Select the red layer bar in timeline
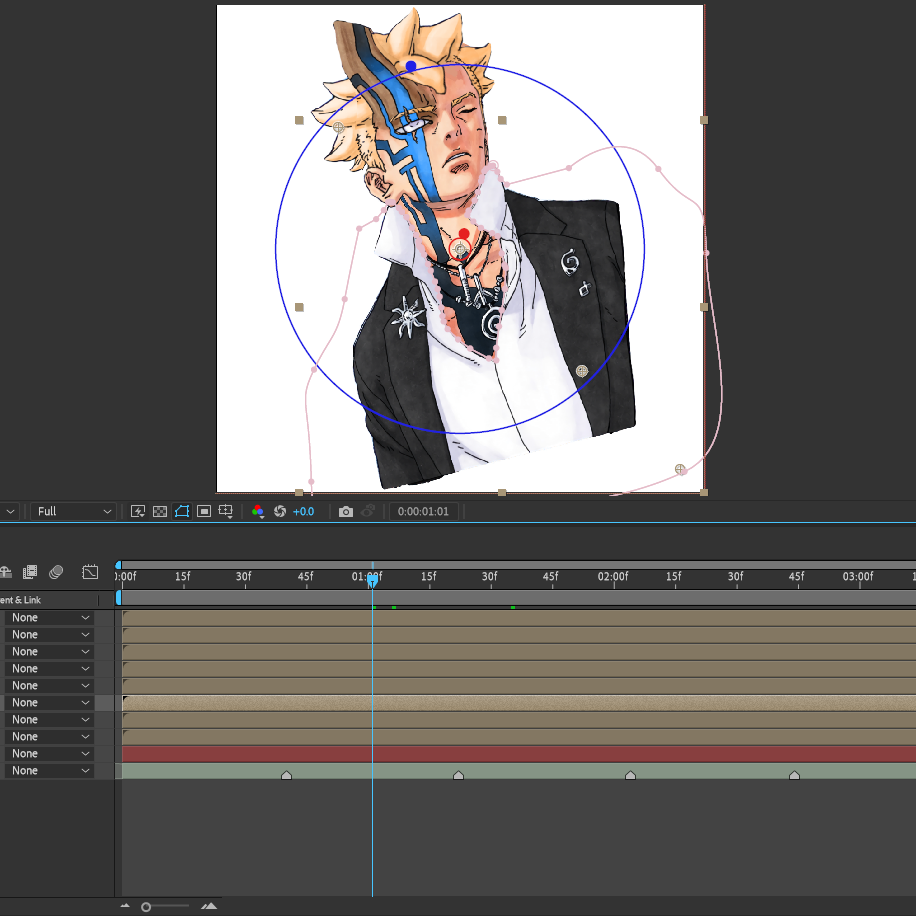This screenshot has height=916, width=916. [519, 754]
